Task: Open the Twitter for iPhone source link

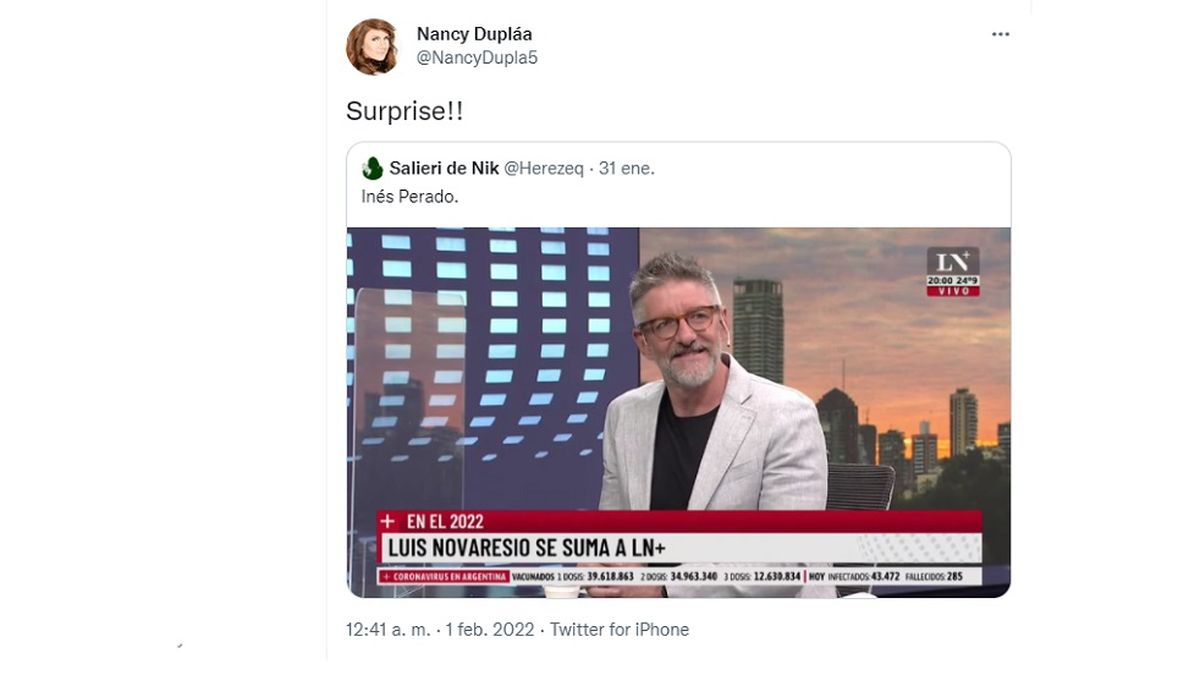Action: tap(619, 630)
